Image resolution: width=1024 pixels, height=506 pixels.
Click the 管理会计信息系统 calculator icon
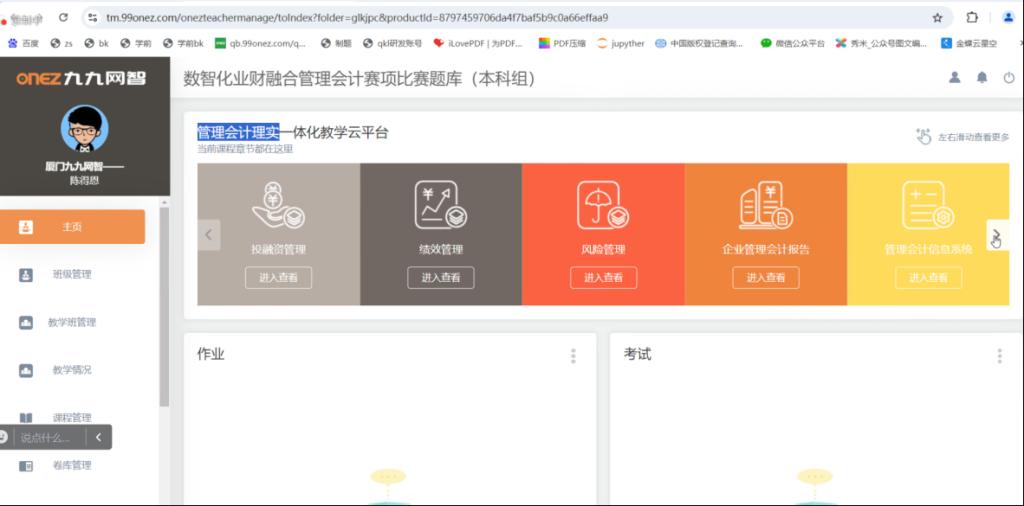pyautogui.click(x=927, y=206)
